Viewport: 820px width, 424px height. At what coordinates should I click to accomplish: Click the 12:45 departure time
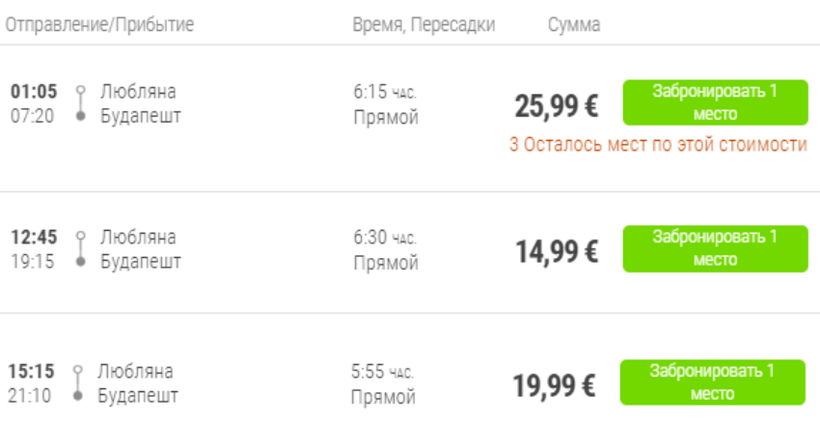click(x=34, y=238)
